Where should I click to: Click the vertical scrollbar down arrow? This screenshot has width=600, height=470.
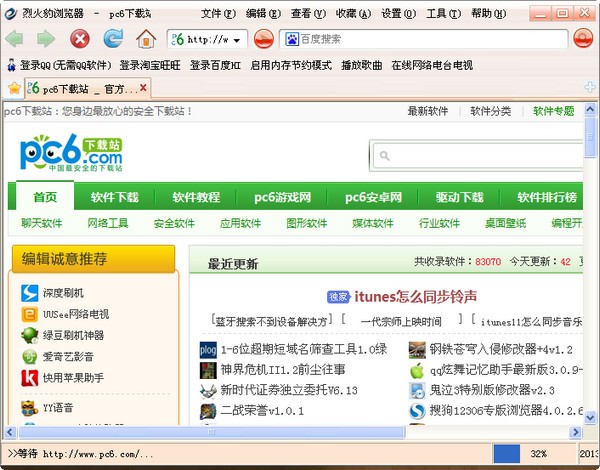590,418
